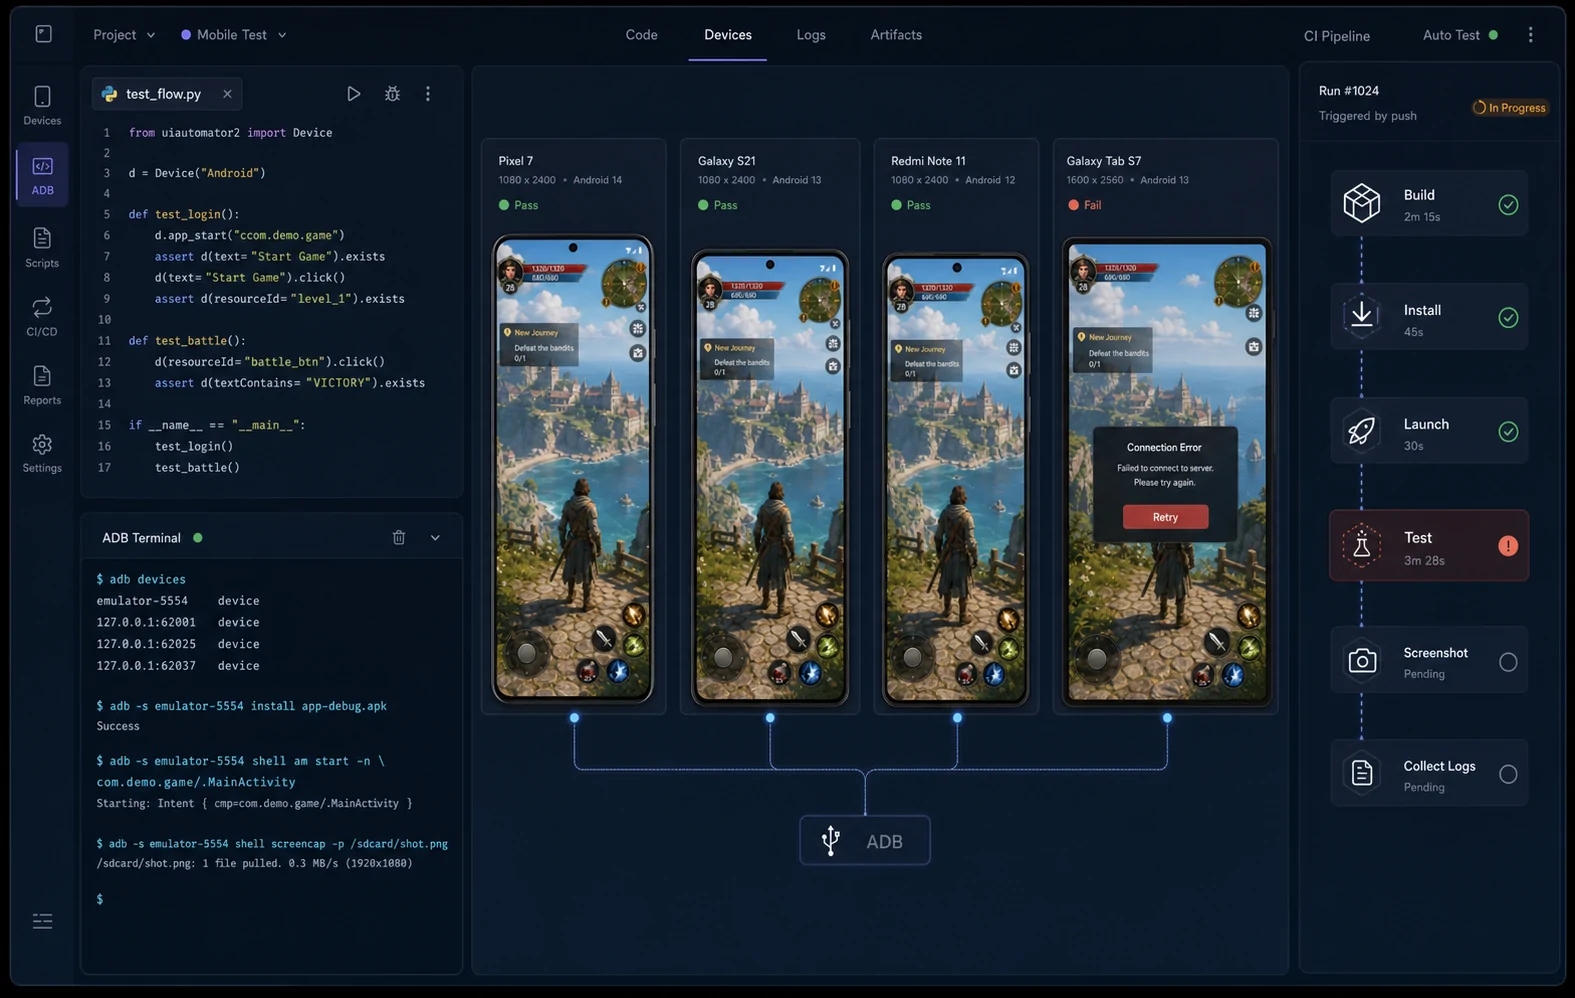Select the Galaxy S21 device screen
This screenshot has width=1575, height=998.
(x=770, y=477)
